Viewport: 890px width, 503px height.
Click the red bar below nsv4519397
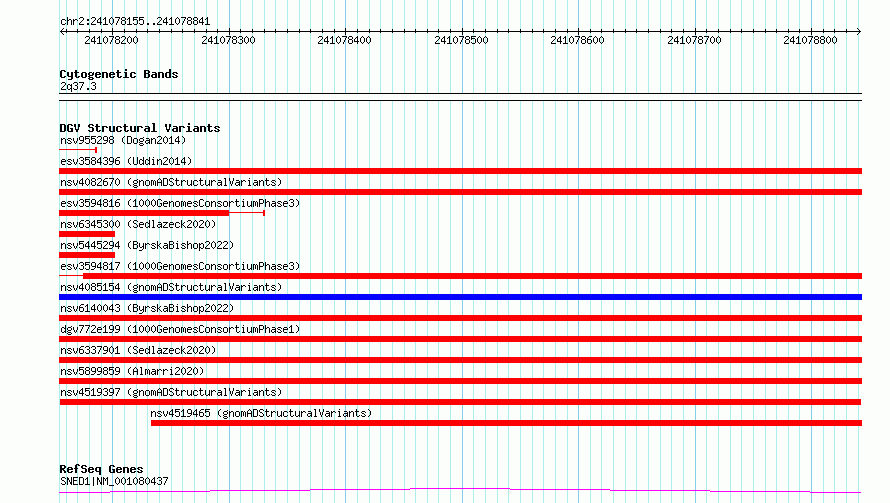click(460, 402)
